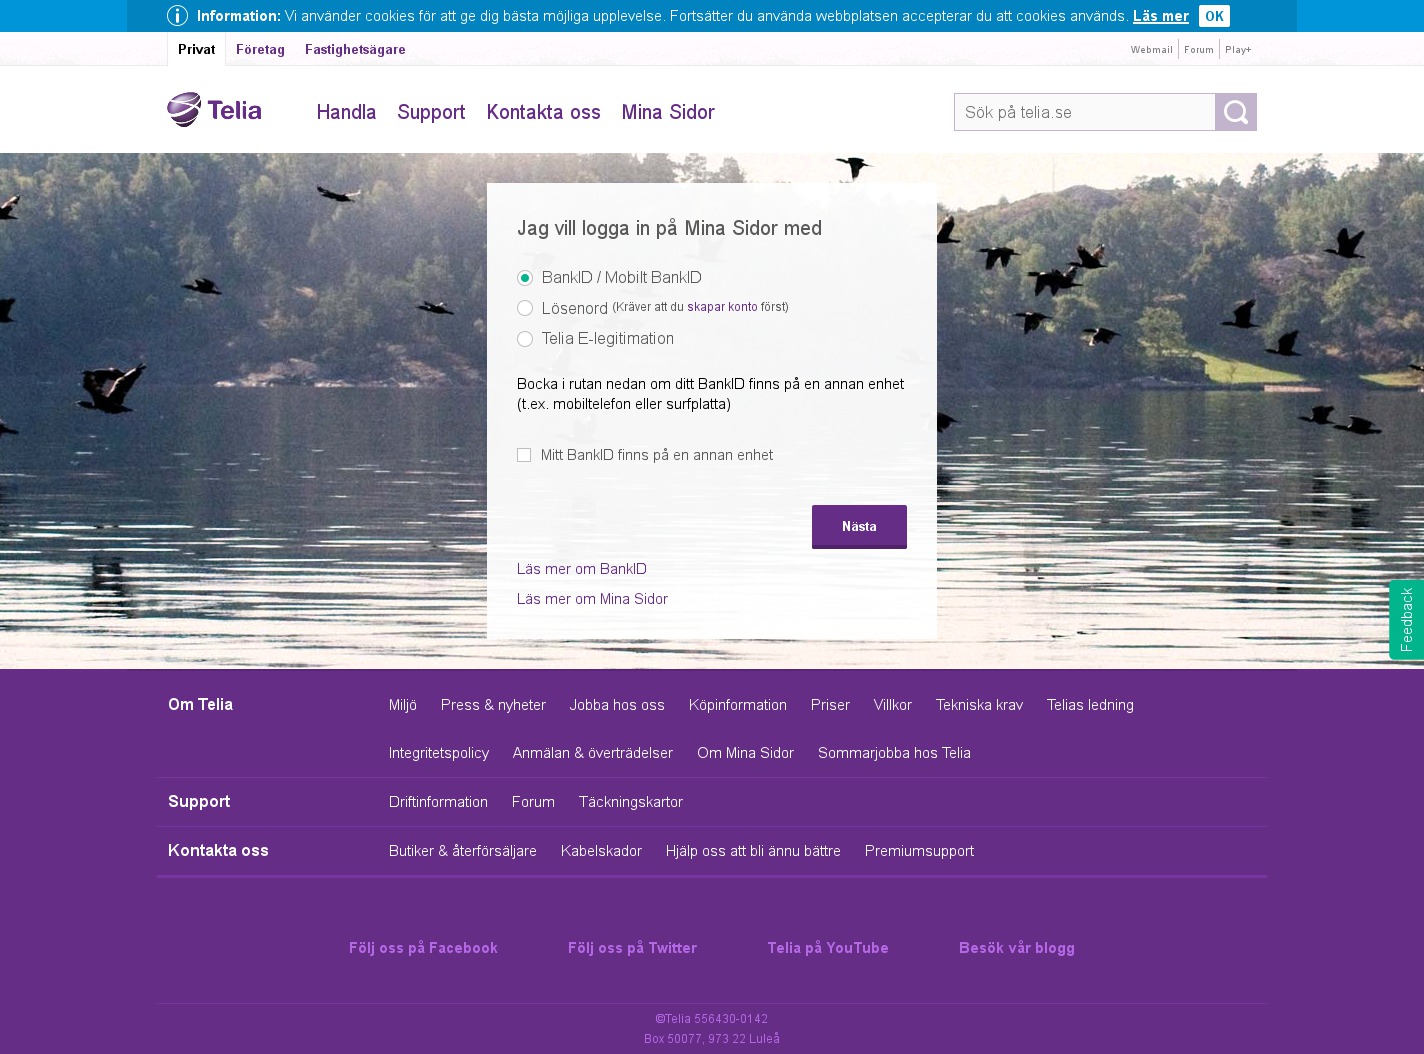The image size is (1424, 1054).
Task: Open Tekniska krav footer link
Action: coord(979,705)
